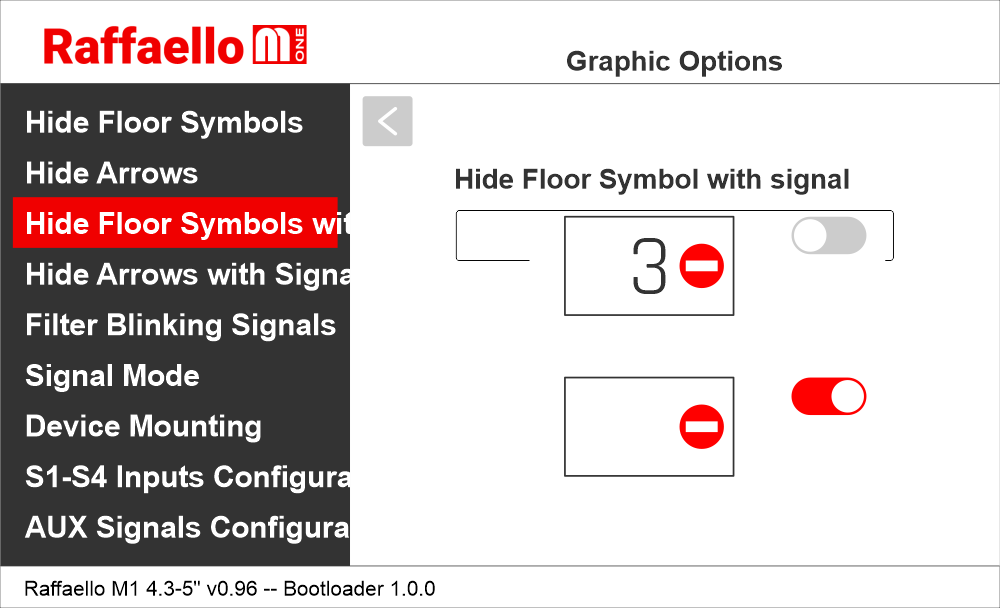
Task: Click the Graphic Options page title
Action: [674, 61]
